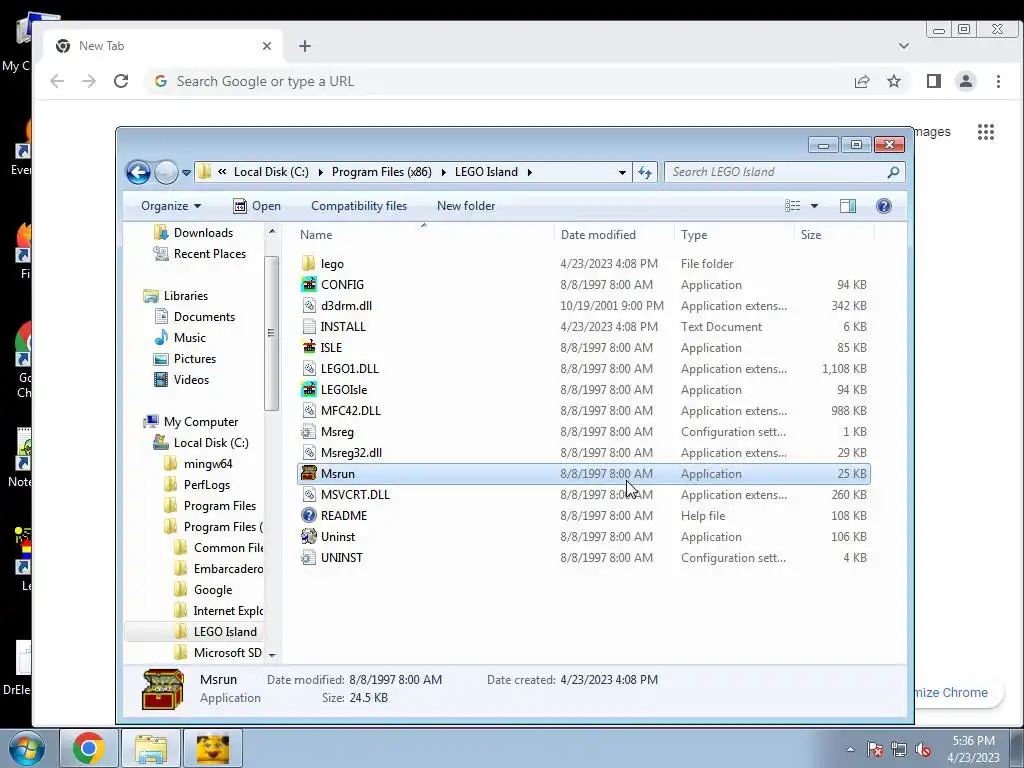The height and width of the screenshot is (768, 1024).
Task: Open Recent Places in navigation pane
Action: coord(210,253)
